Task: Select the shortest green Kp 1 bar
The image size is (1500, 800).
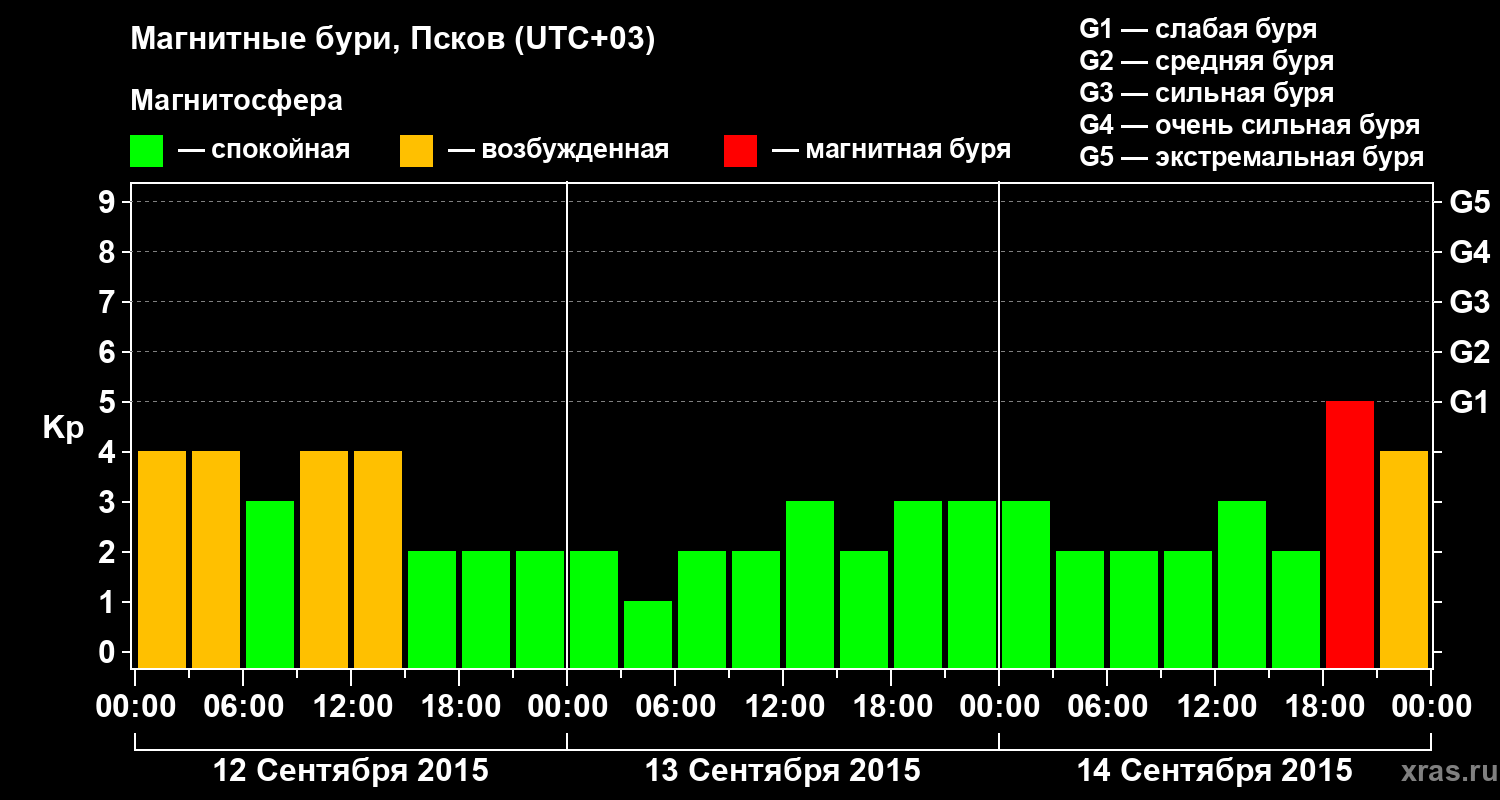Action: tap(648, 635)
